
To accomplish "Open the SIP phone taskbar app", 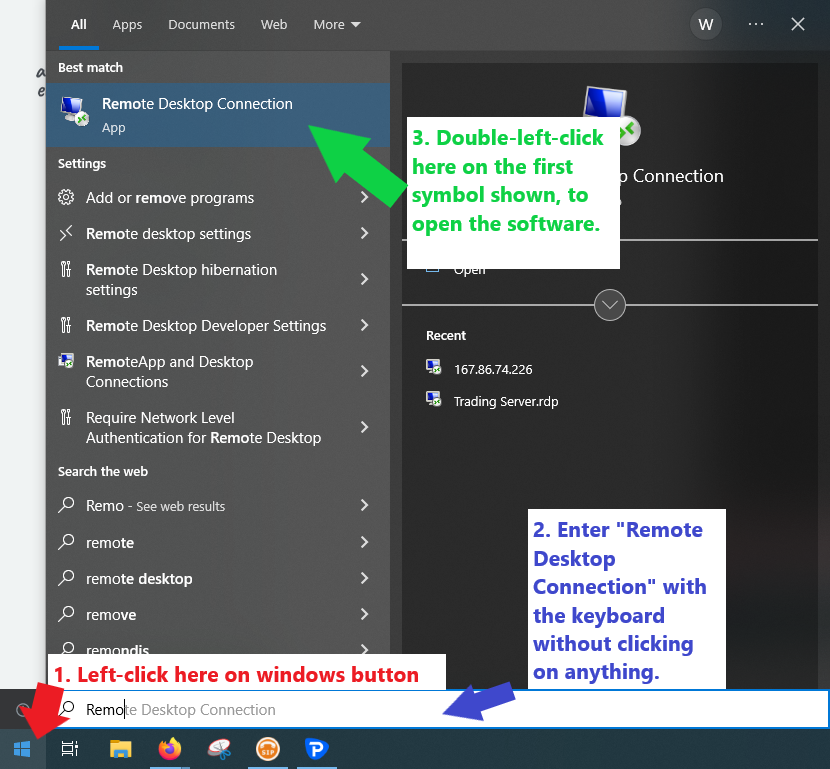I will coord(268,749).
